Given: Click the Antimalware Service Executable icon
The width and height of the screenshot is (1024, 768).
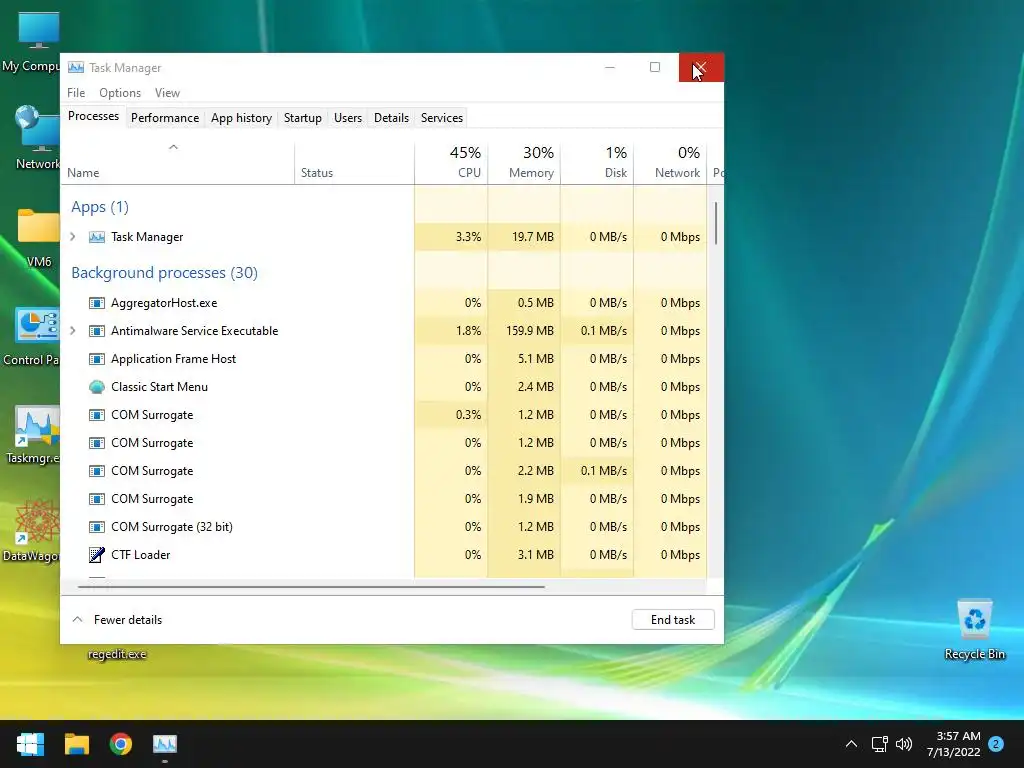Looking at the screenshot, I should coord(97,331).
